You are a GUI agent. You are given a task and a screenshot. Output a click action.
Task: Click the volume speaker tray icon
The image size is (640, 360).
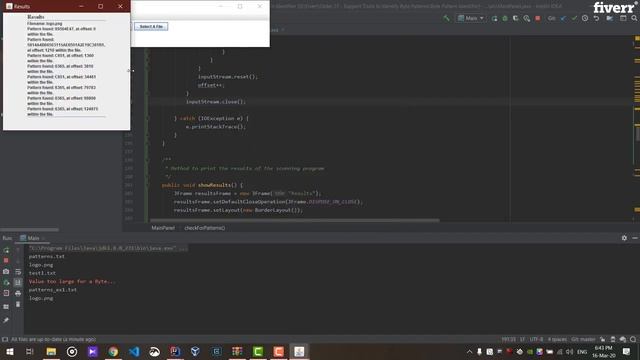(x=570, y=351)
